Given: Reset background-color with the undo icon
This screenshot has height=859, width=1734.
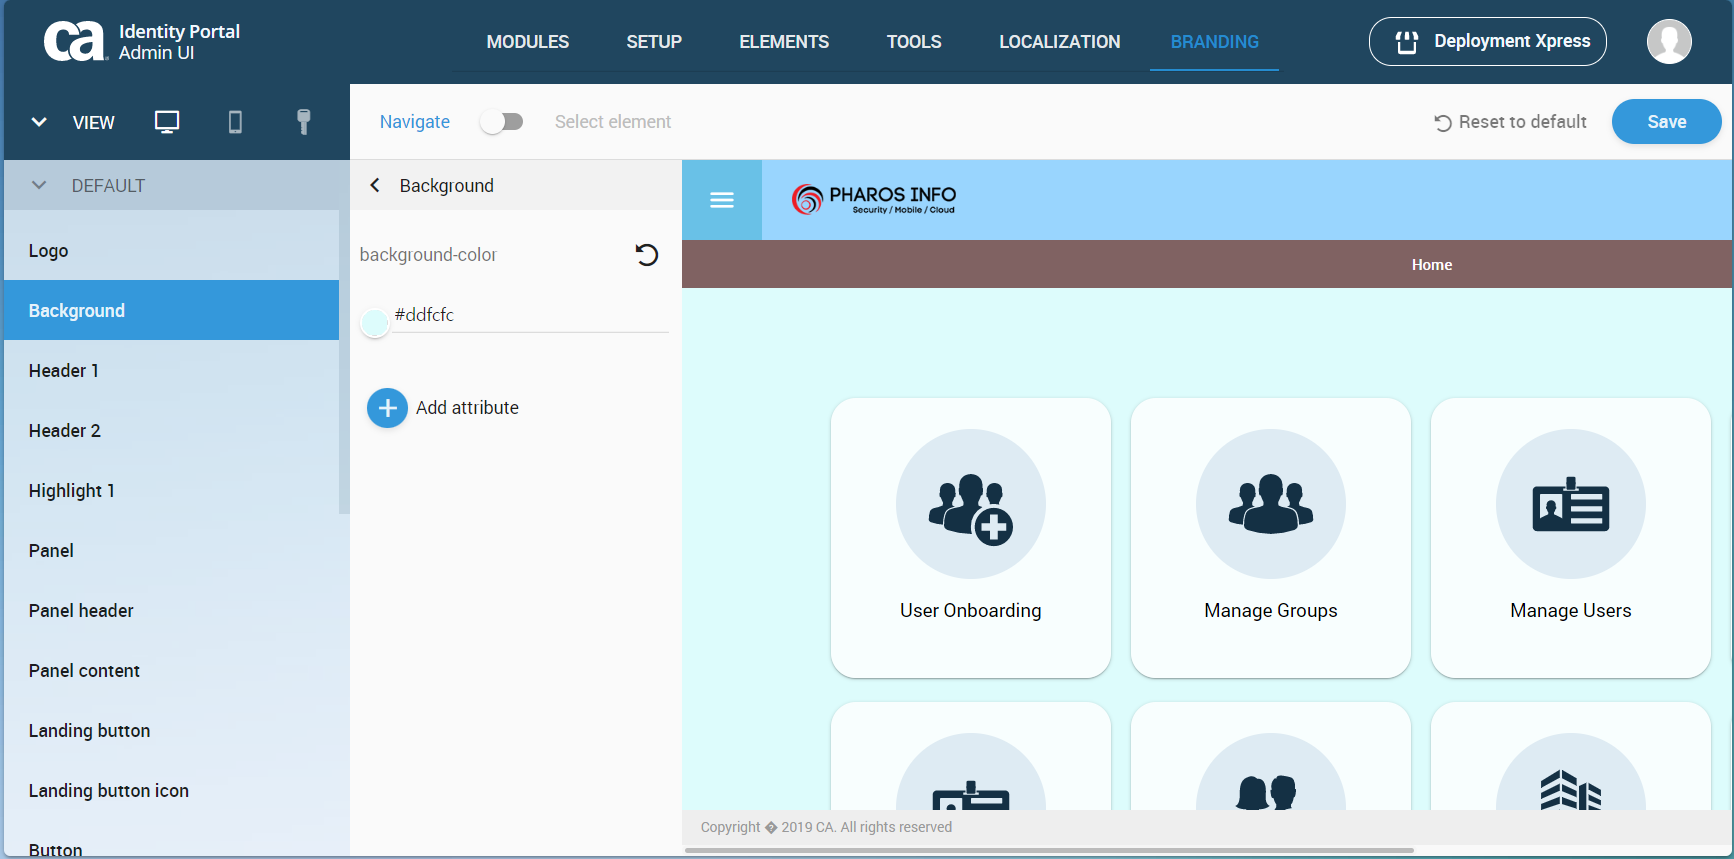Looking at the screenshot, I should pyautogui.click(x=647, y=255).
